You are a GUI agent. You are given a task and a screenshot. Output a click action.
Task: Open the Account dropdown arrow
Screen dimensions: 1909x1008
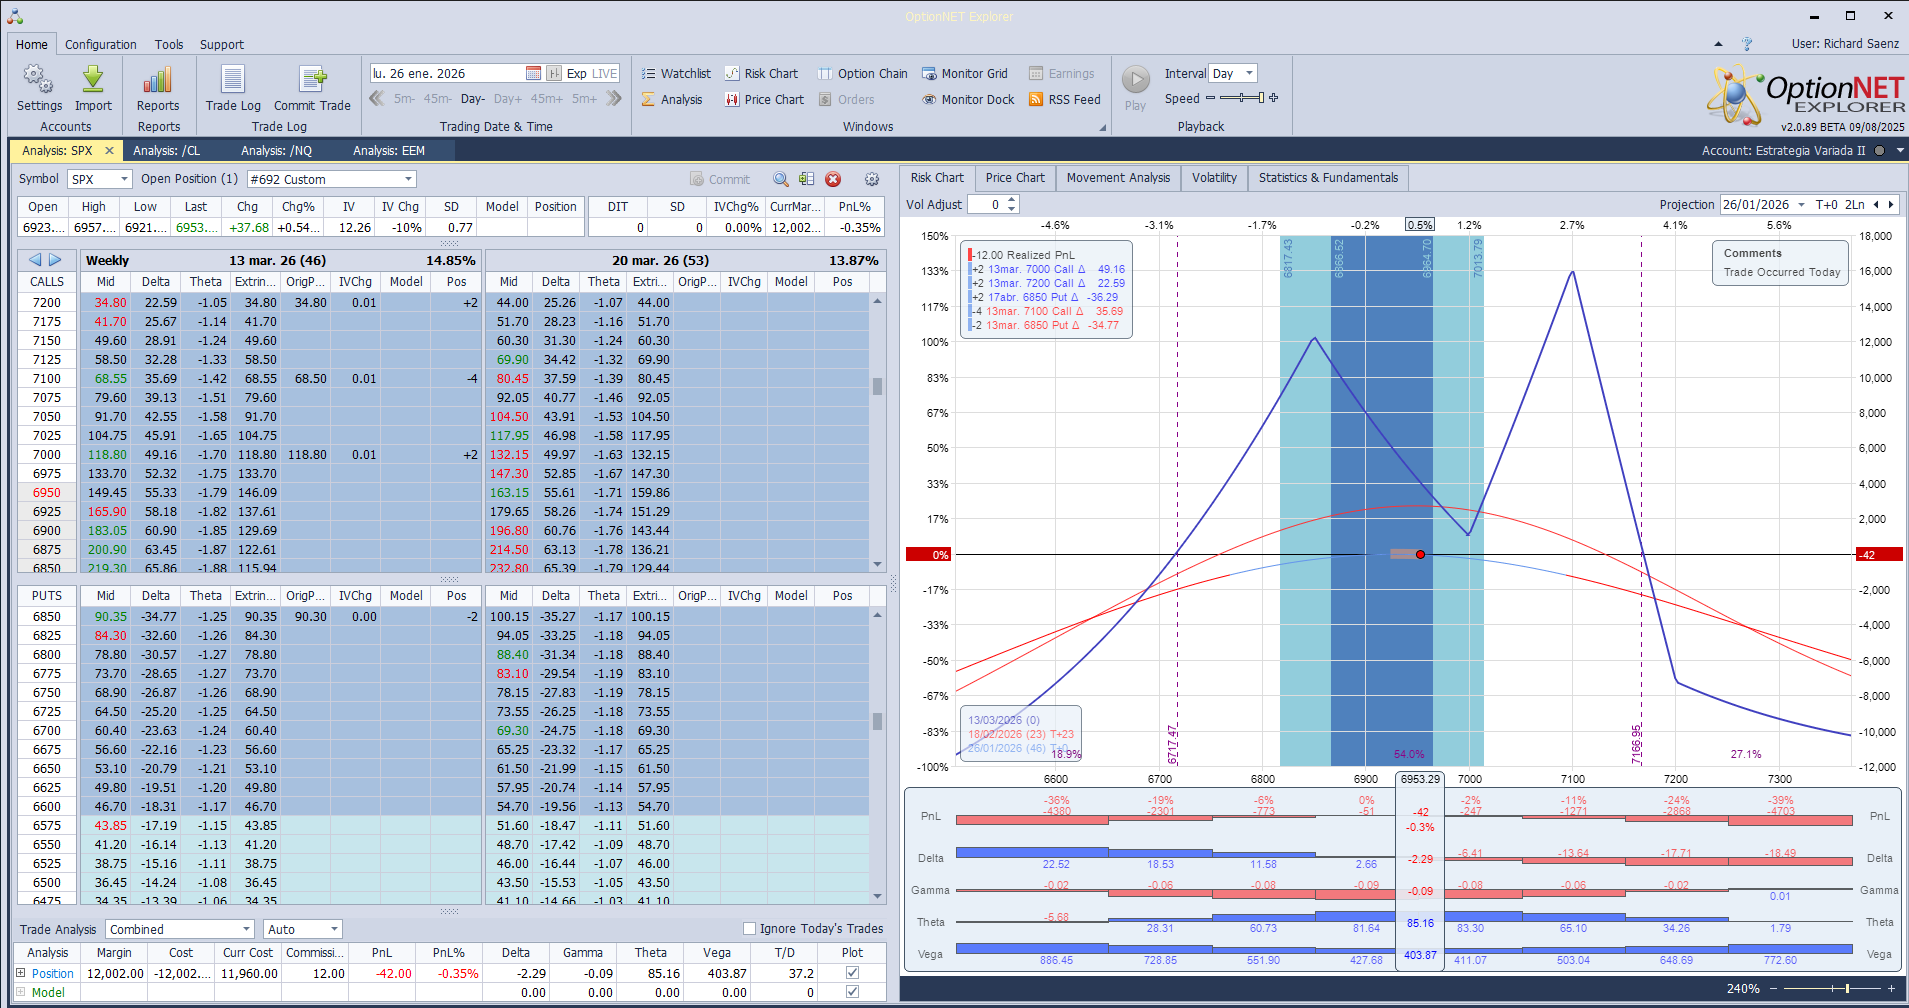click(1899, 150)
